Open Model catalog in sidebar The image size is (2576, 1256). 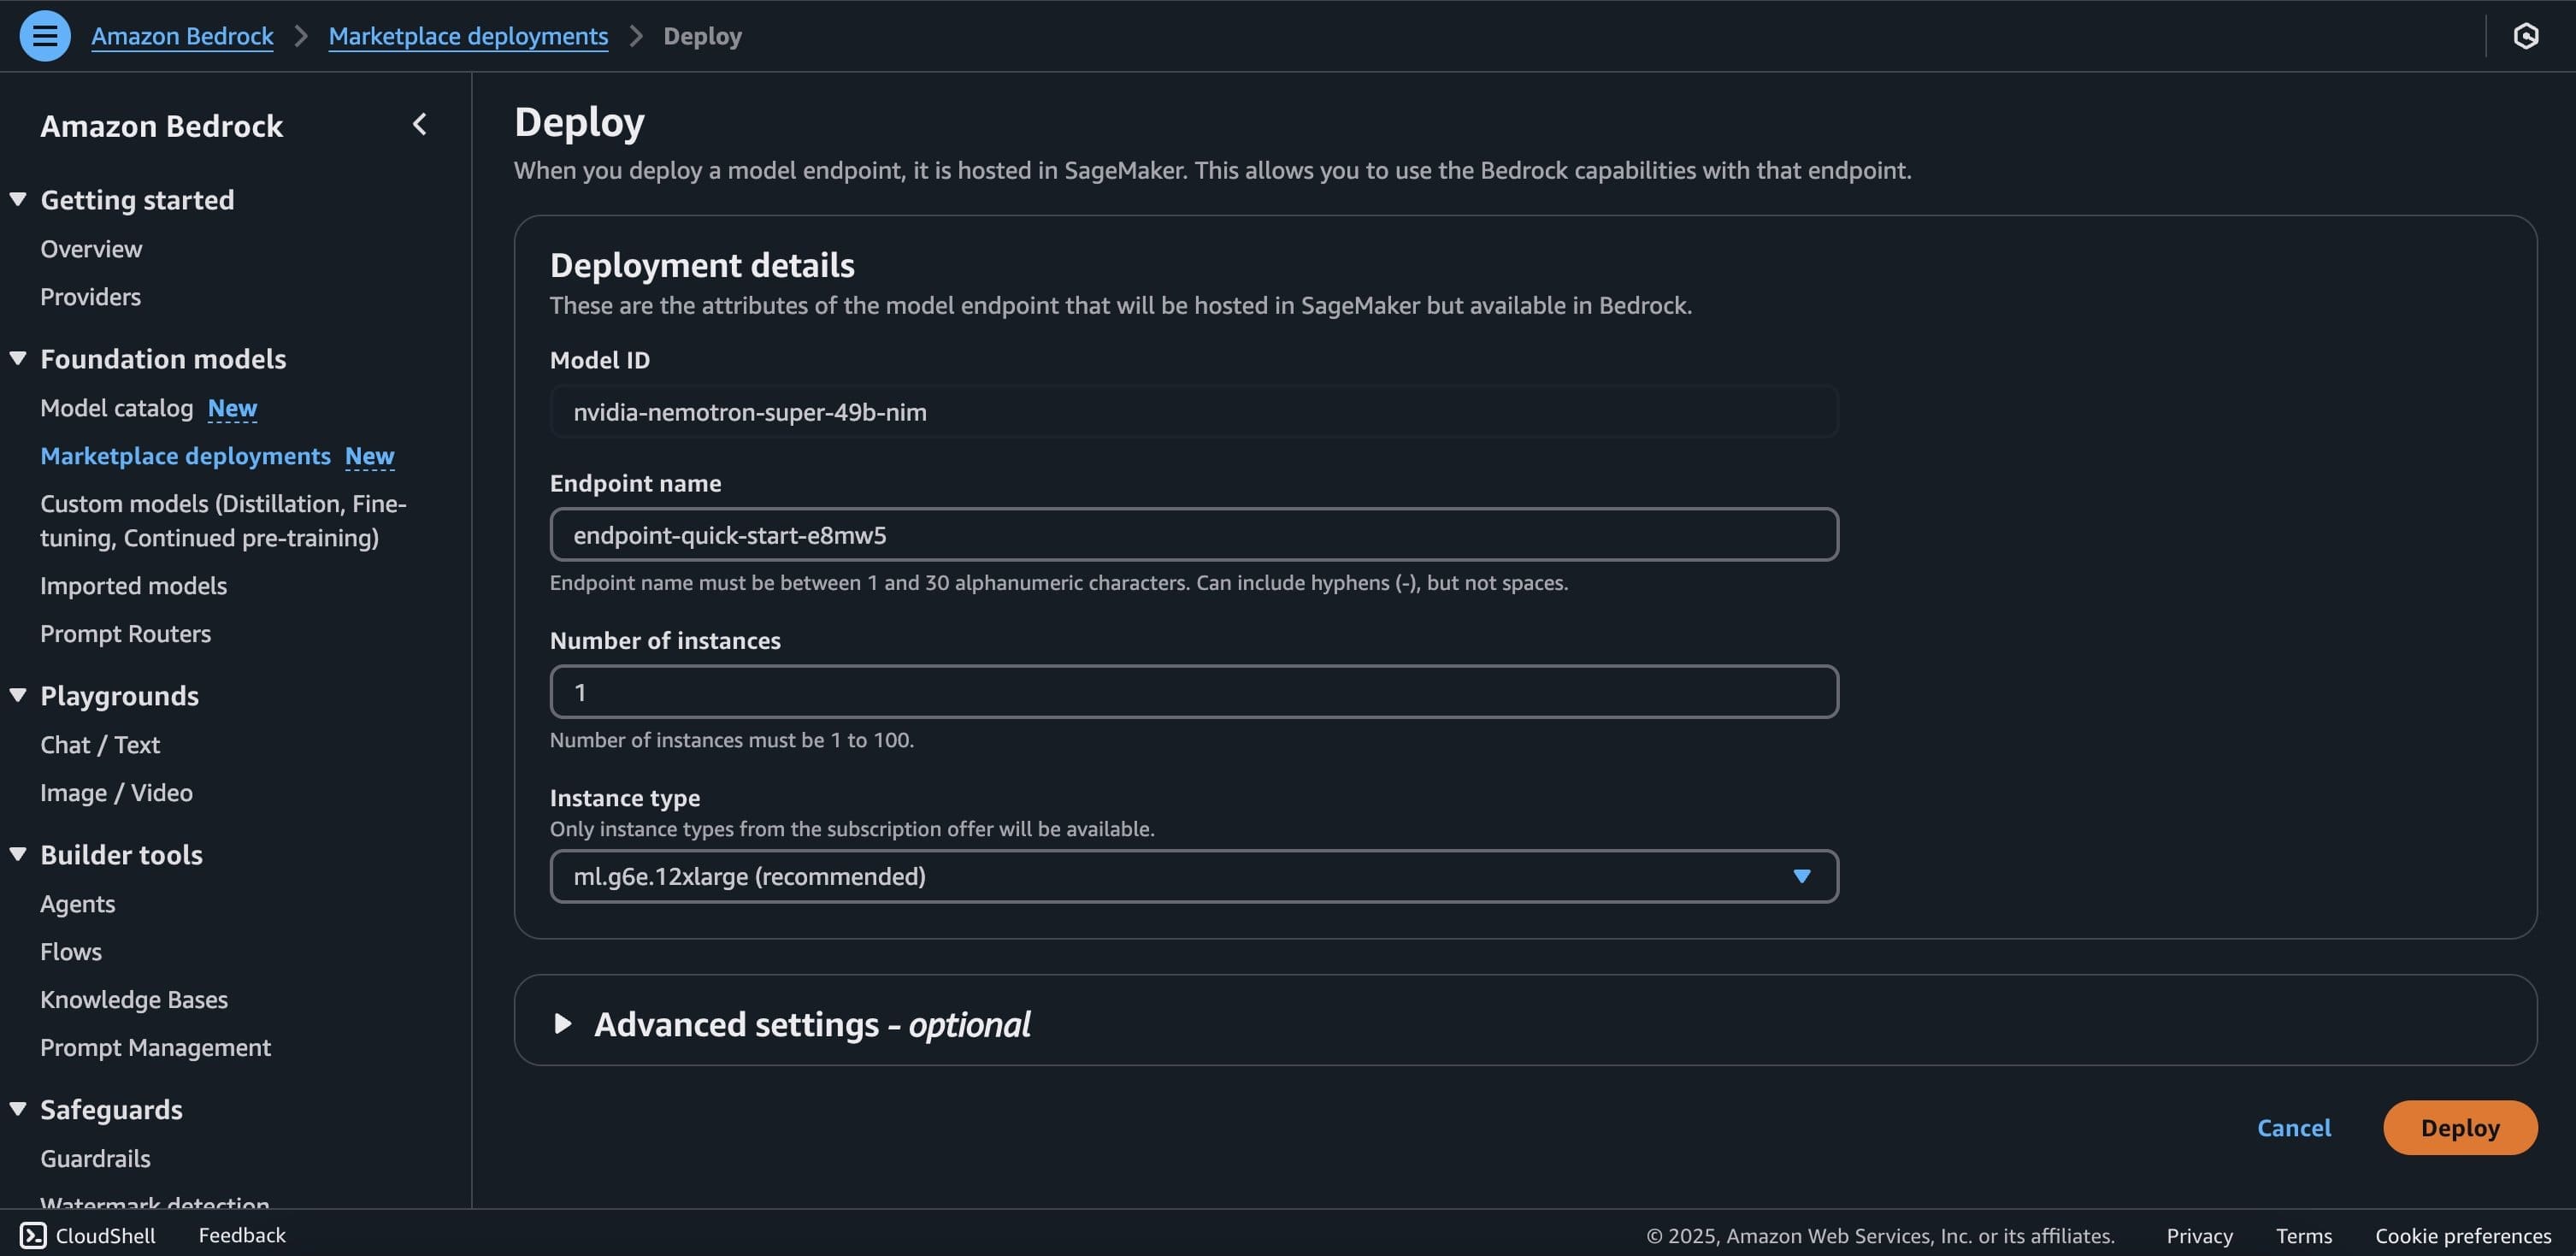tap(117, 408)
